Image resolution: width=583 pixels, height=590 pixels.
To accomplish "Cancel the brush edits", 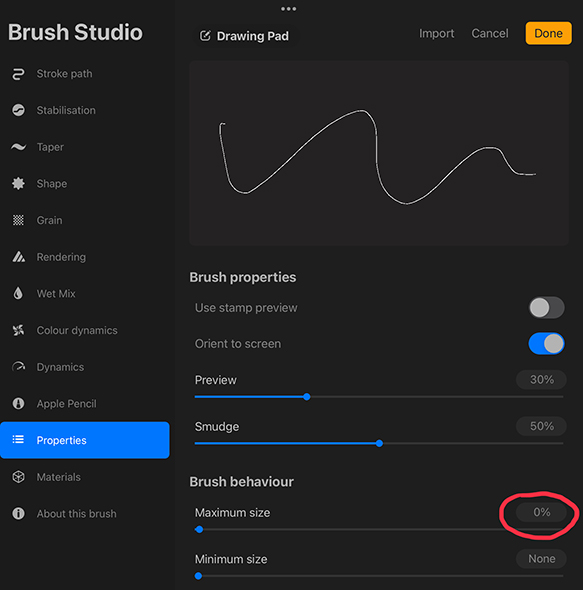I will (490, 33).
